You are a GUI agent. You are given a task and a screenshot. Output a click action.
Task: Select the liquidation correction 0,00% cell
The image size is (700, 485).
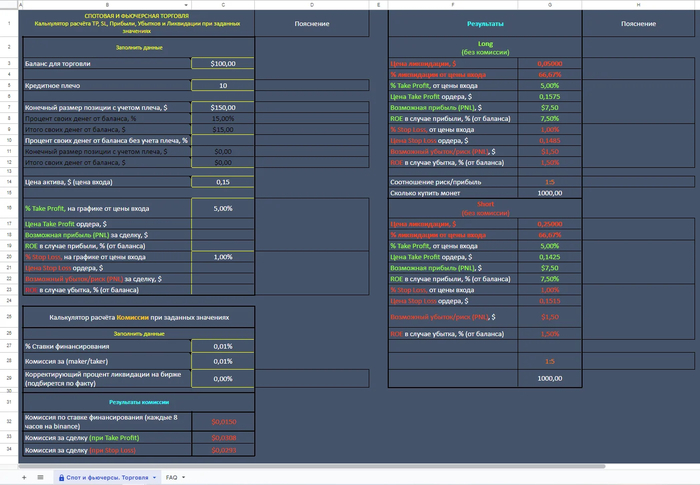tap(223, 379)
